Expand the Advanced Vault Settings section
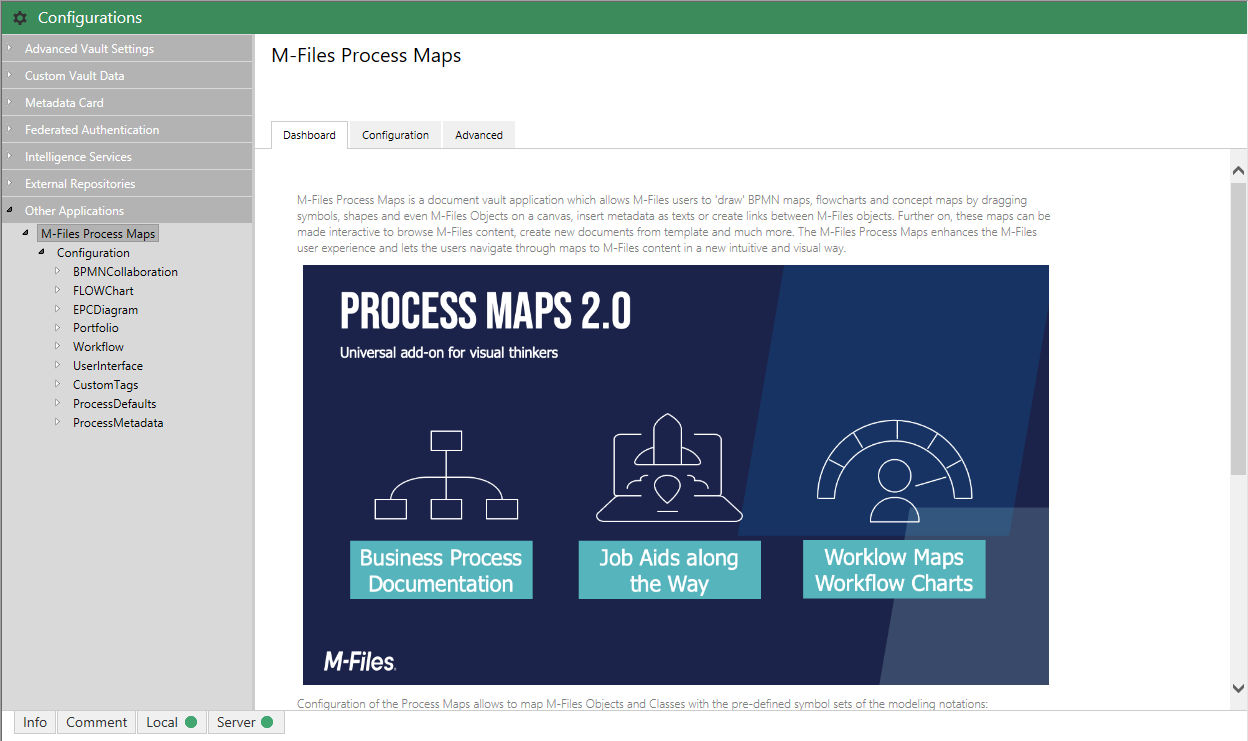The width and height of the screenshot is (1248, 741). coord(10,48)
